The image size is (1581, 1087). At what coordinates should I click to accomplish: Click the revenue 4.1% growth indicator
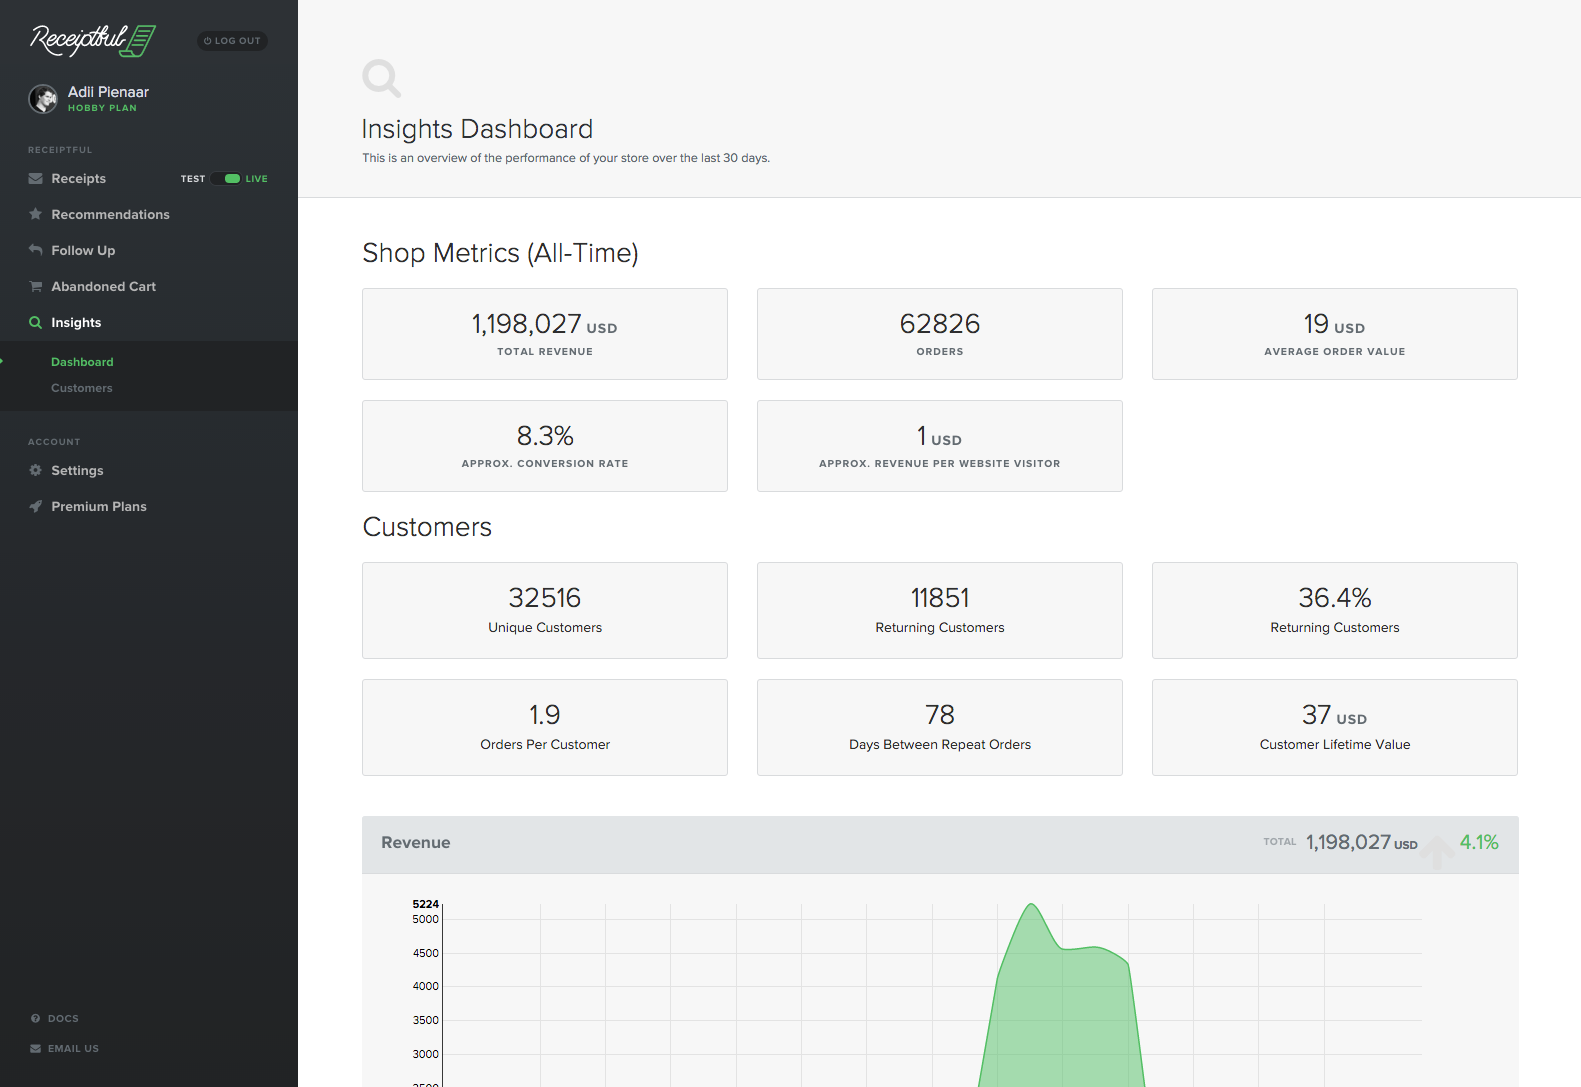coord(1479,842)
